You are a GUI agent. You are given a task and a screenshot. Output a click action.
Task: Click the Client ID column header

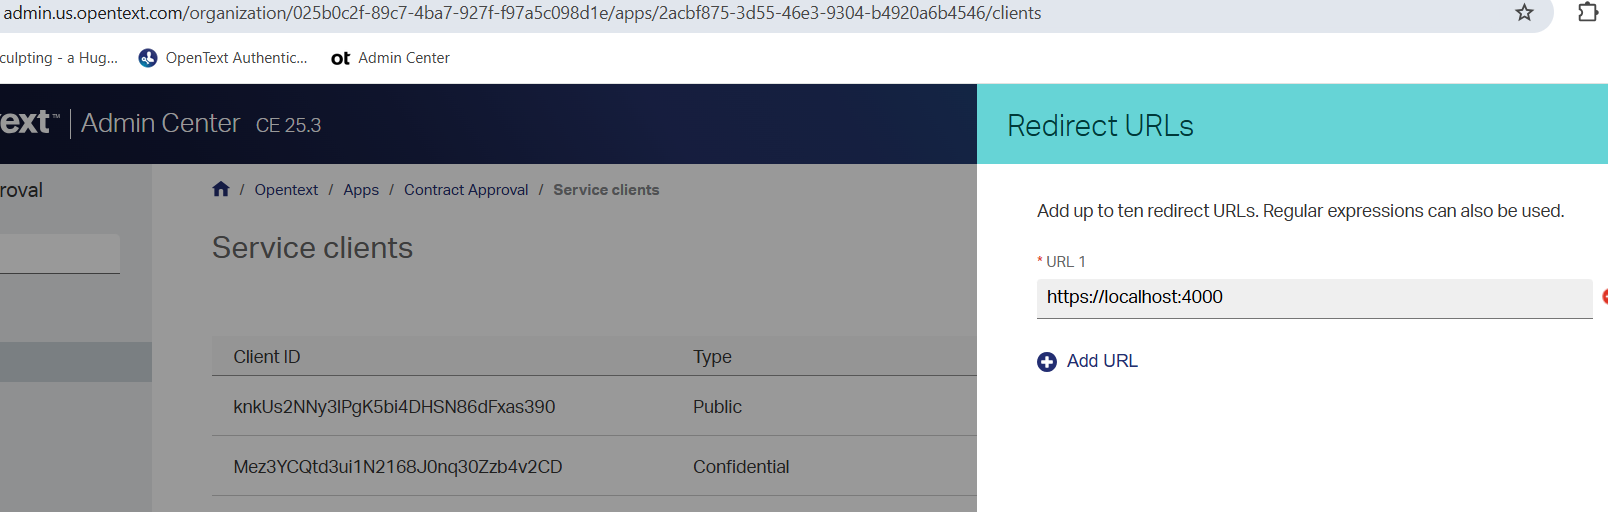coord(267,357)
